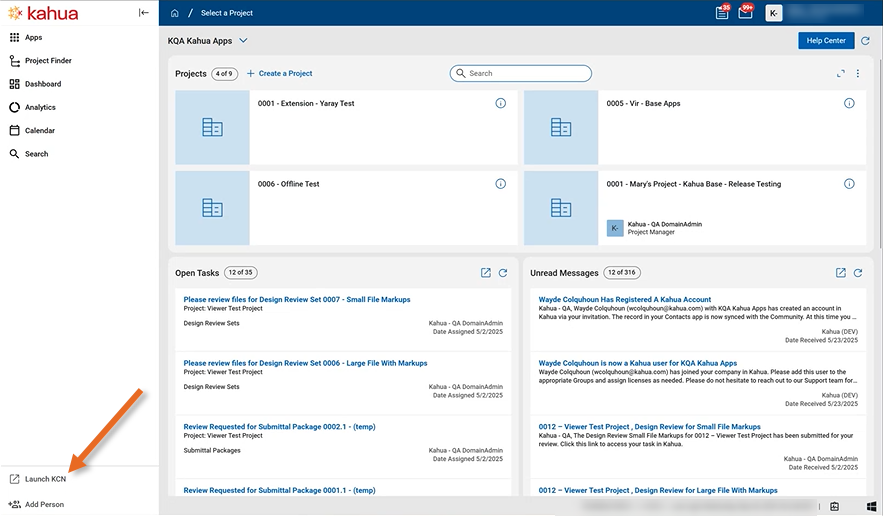Expand the KQA Kahua Apps dropdown
Viewport: 883px width, 516px height.
tap(243, 41)
